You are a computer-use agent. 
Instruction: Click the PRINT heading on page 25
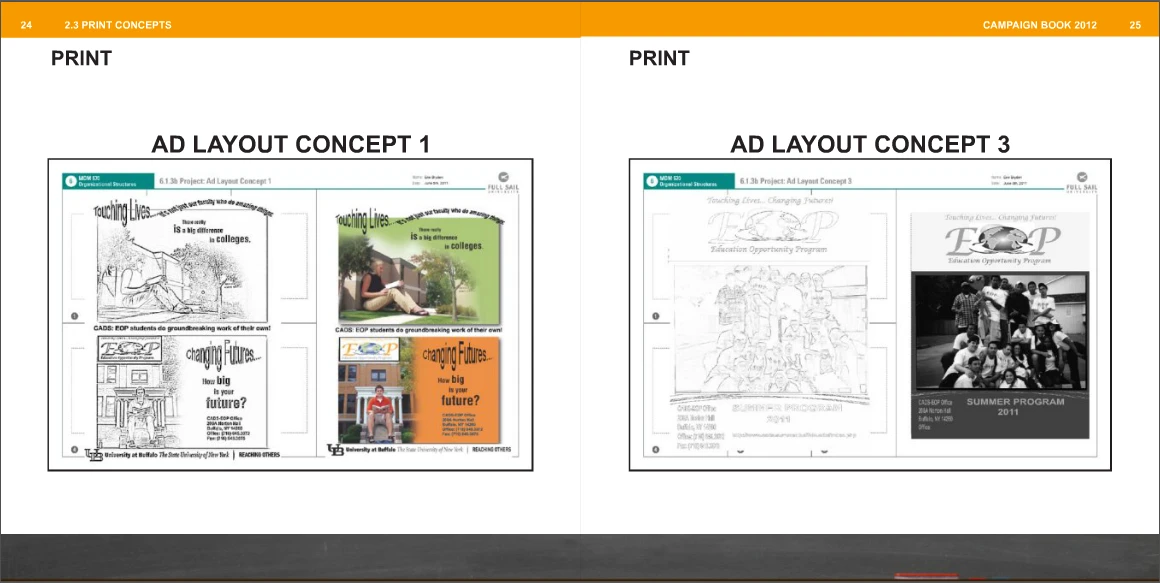coord(659,58)
